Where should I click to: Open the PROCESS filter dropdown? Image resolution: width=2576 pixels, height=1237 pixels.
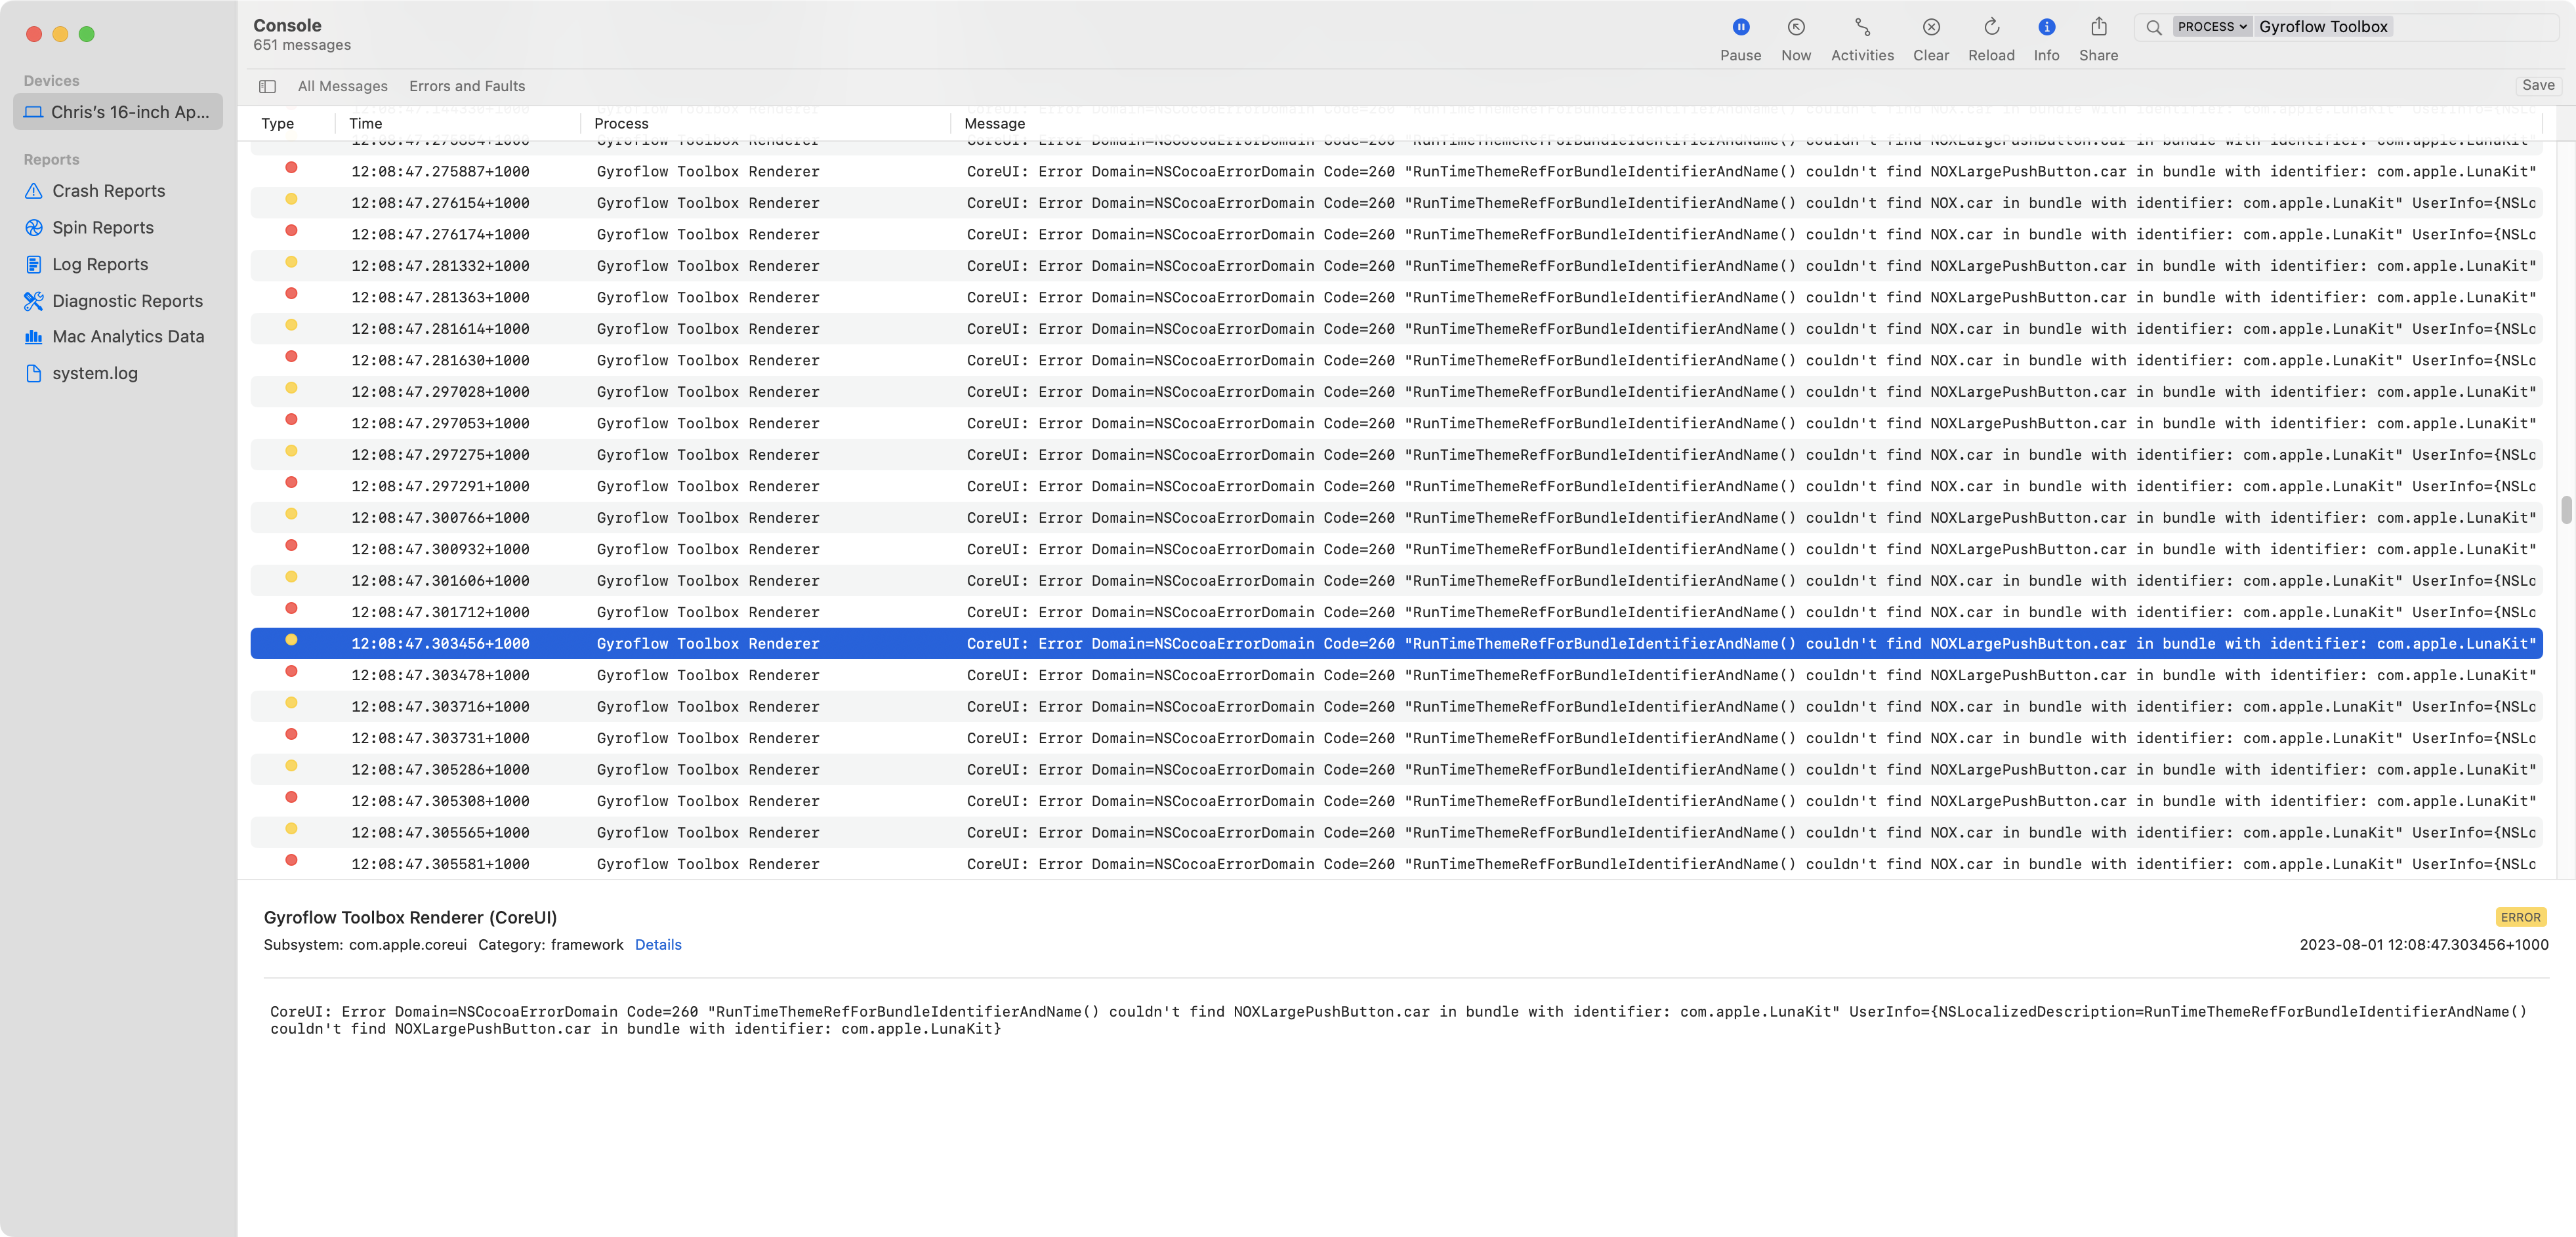[2211, 27]
